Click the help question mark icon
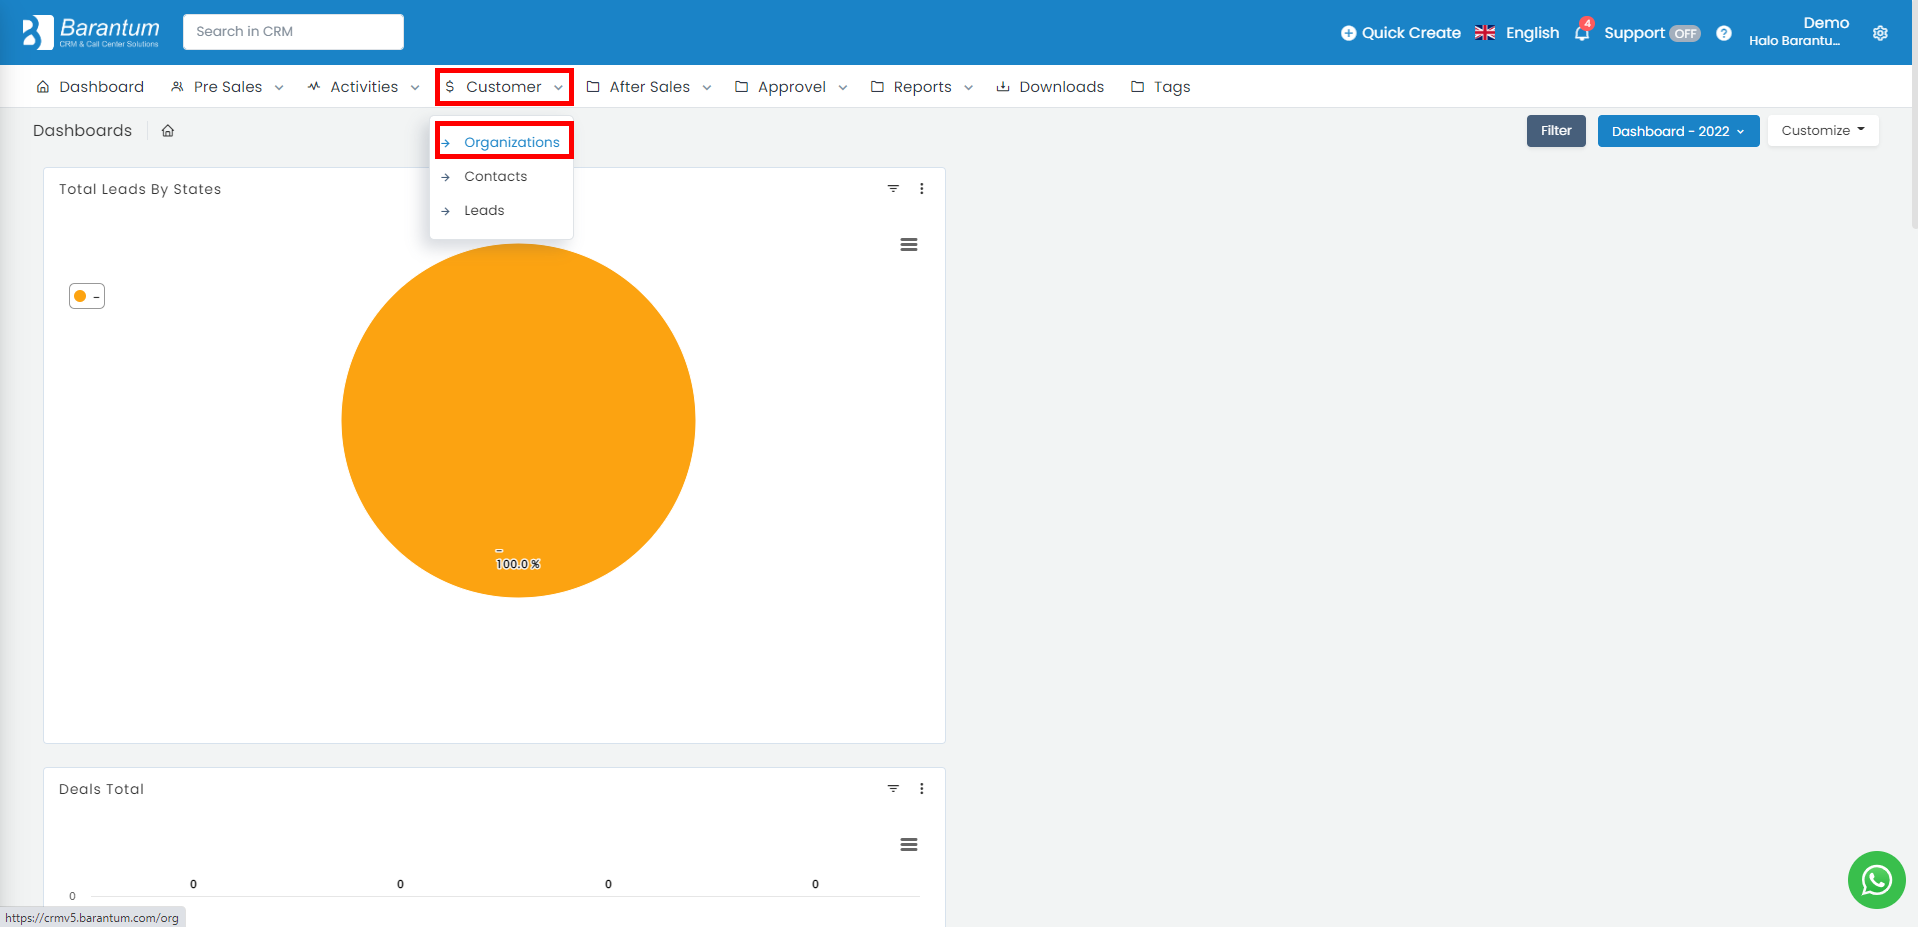Viewport: 1918px width, 927px height. click(1723, 33)
